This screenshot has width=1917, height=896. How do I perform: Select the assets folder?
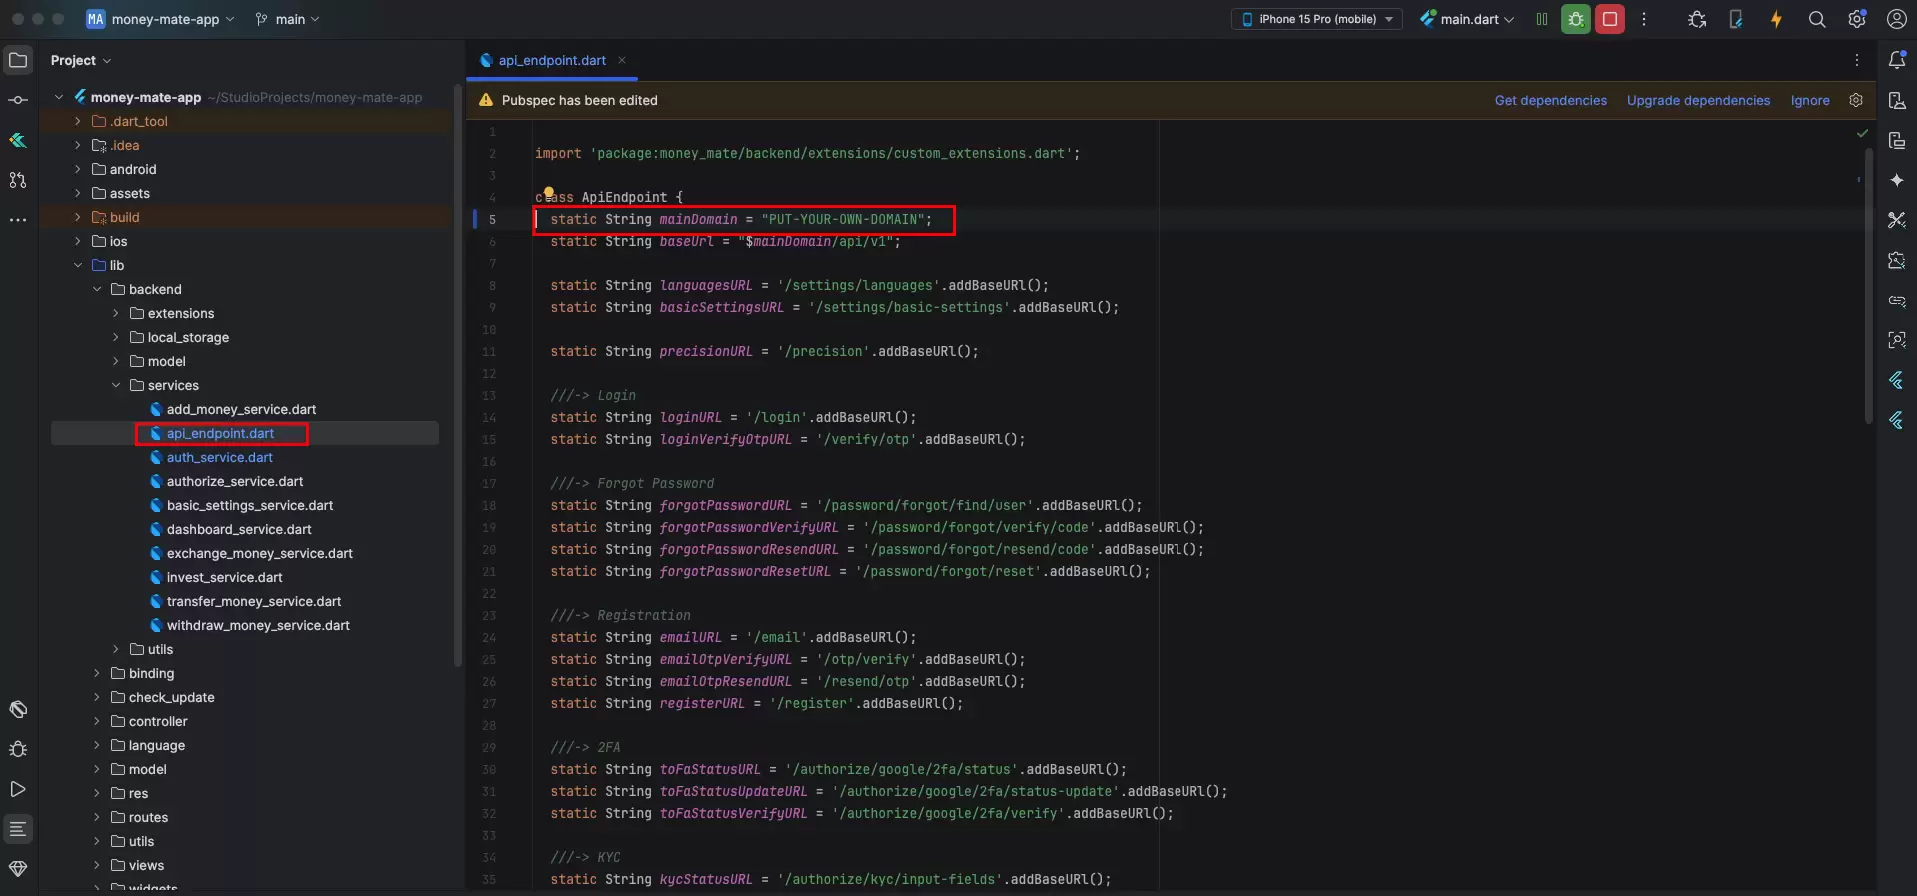(129, 193)
